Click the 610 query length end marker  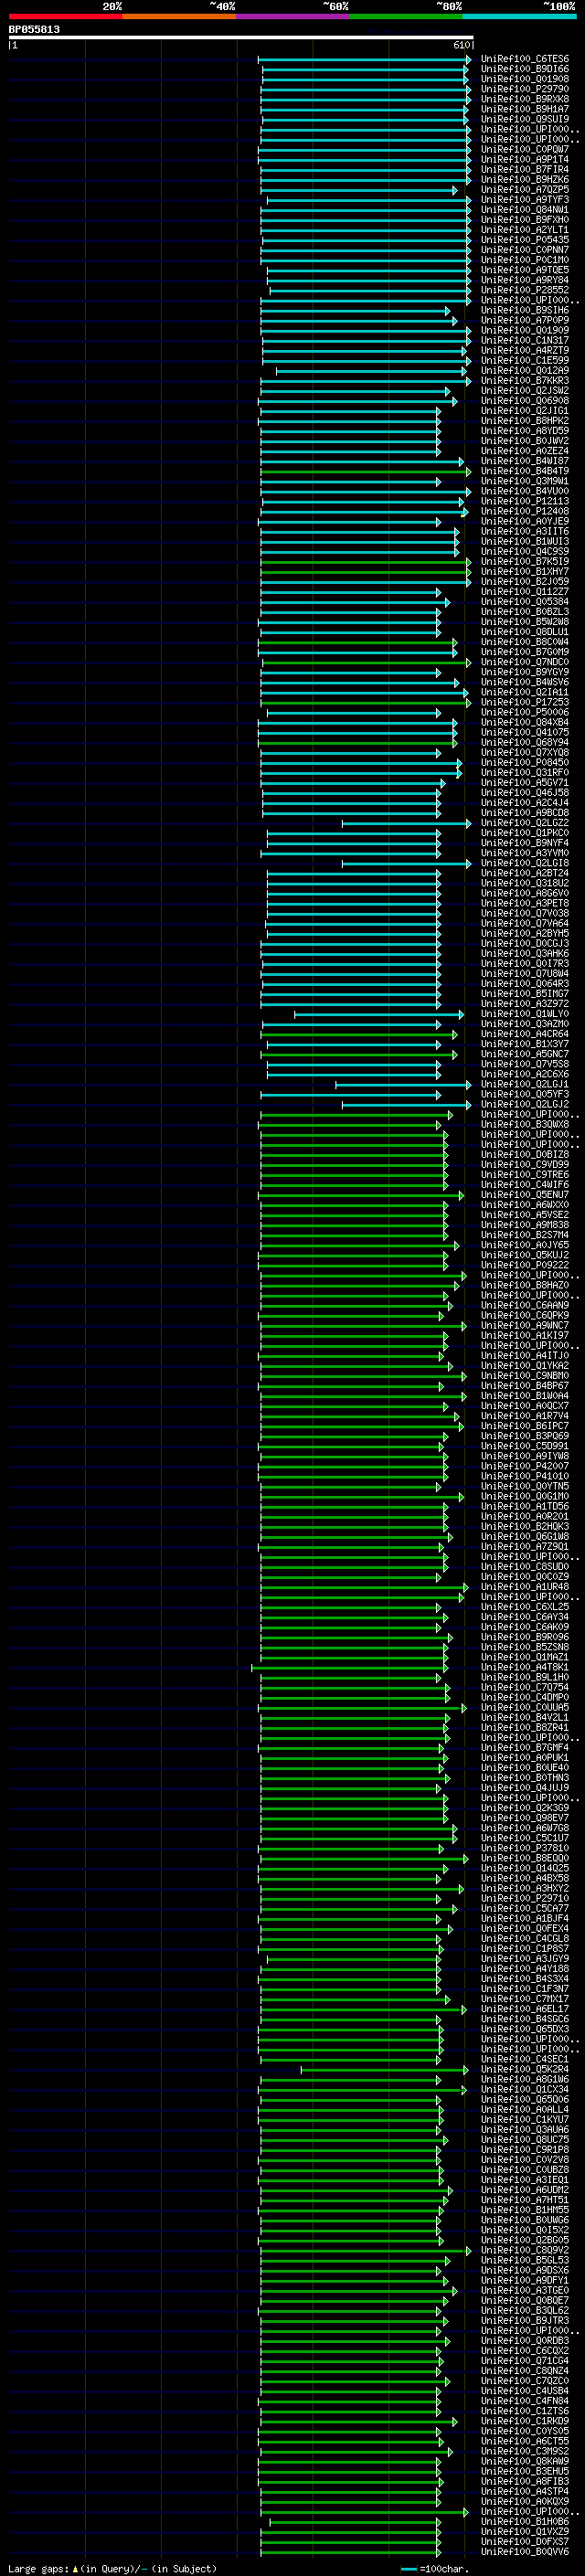pyautogui.click(x=461, y=45)
